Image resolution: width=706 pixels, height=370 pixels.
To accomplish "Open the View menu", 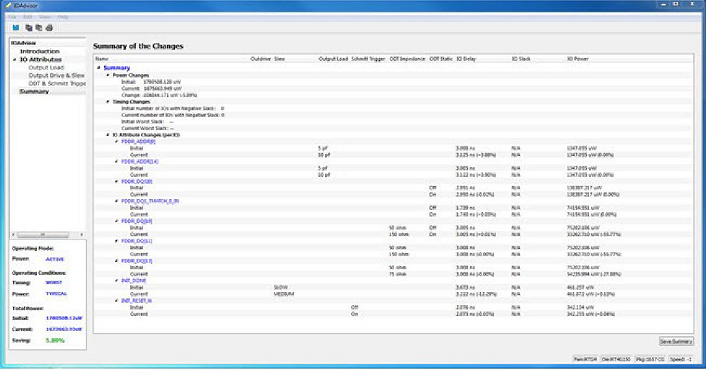I will (x=45, y=17).
